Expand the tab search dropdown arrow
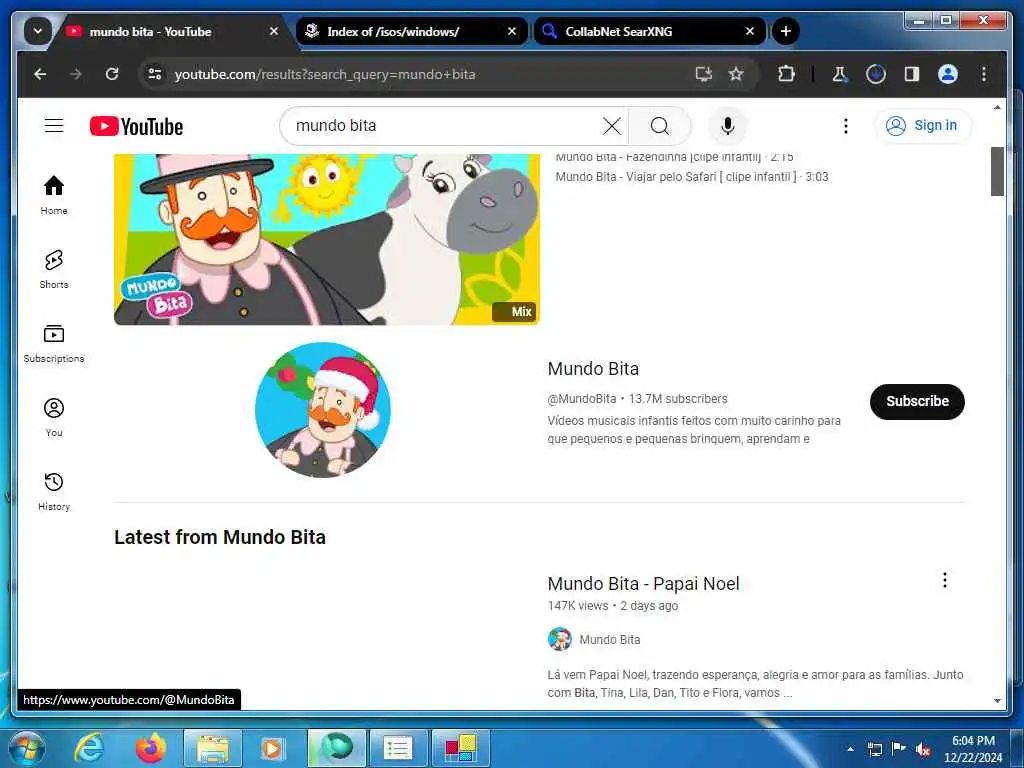The width and height of the screenshot is (1024, 768). click(x=38, y=31)
